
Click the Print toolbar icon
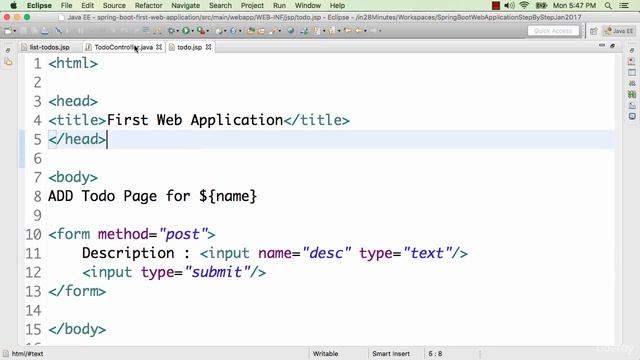tap(44, 31)
